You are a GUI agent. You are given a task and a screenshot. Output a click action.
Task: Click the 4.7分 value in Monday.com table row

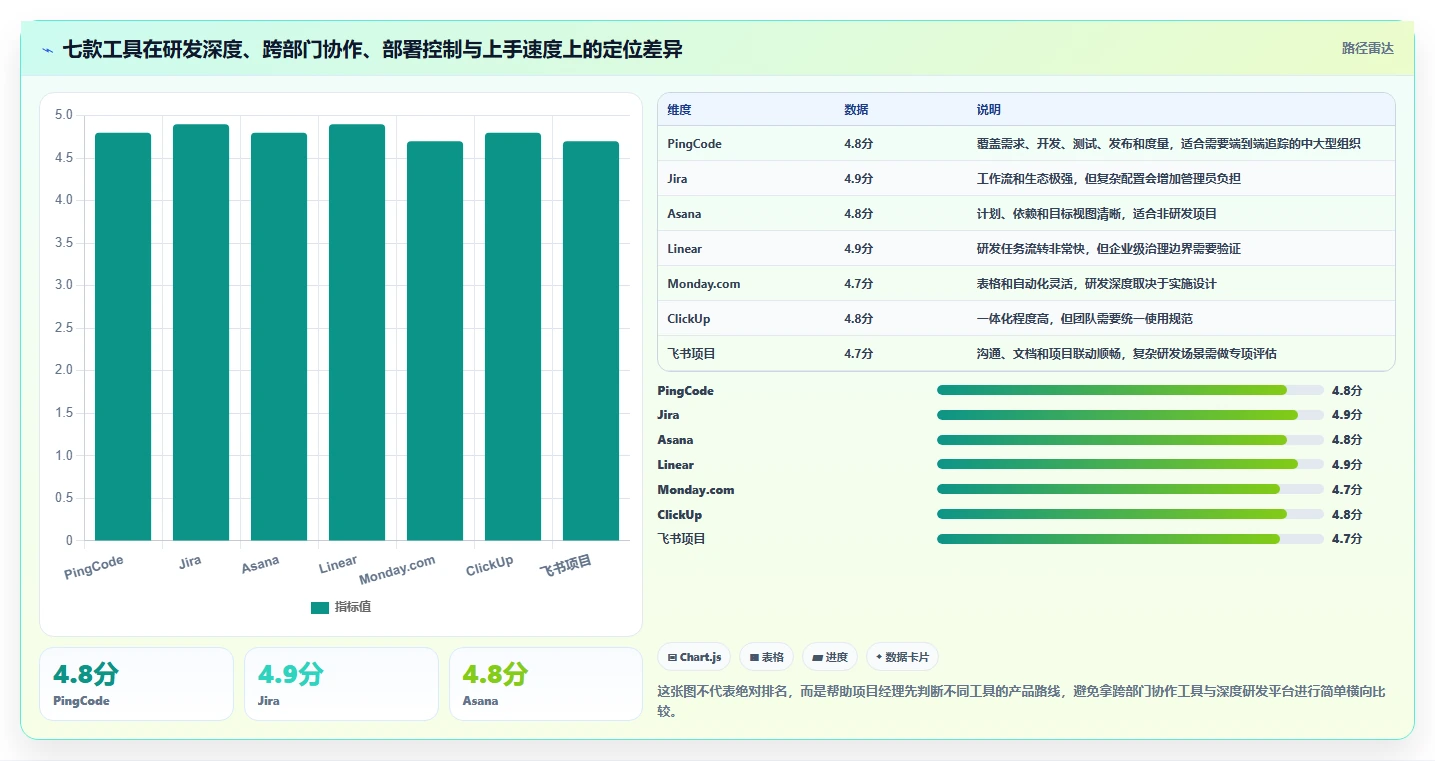click(858, 284)
